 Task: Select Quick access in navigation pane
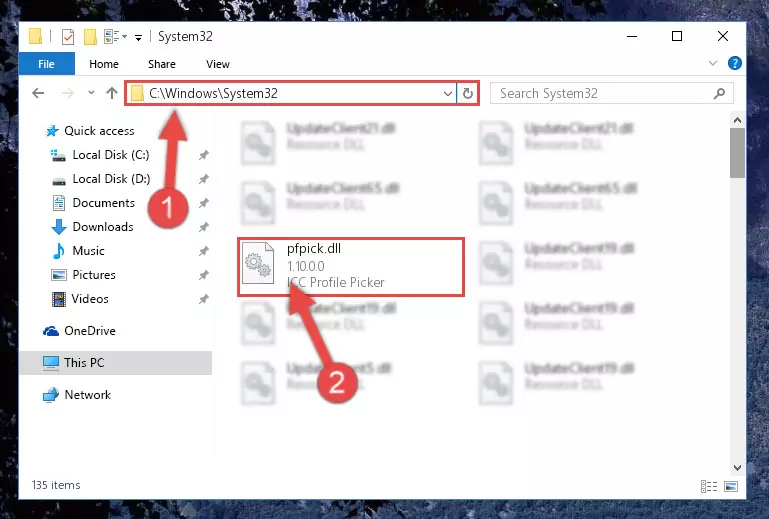(99, 131)
